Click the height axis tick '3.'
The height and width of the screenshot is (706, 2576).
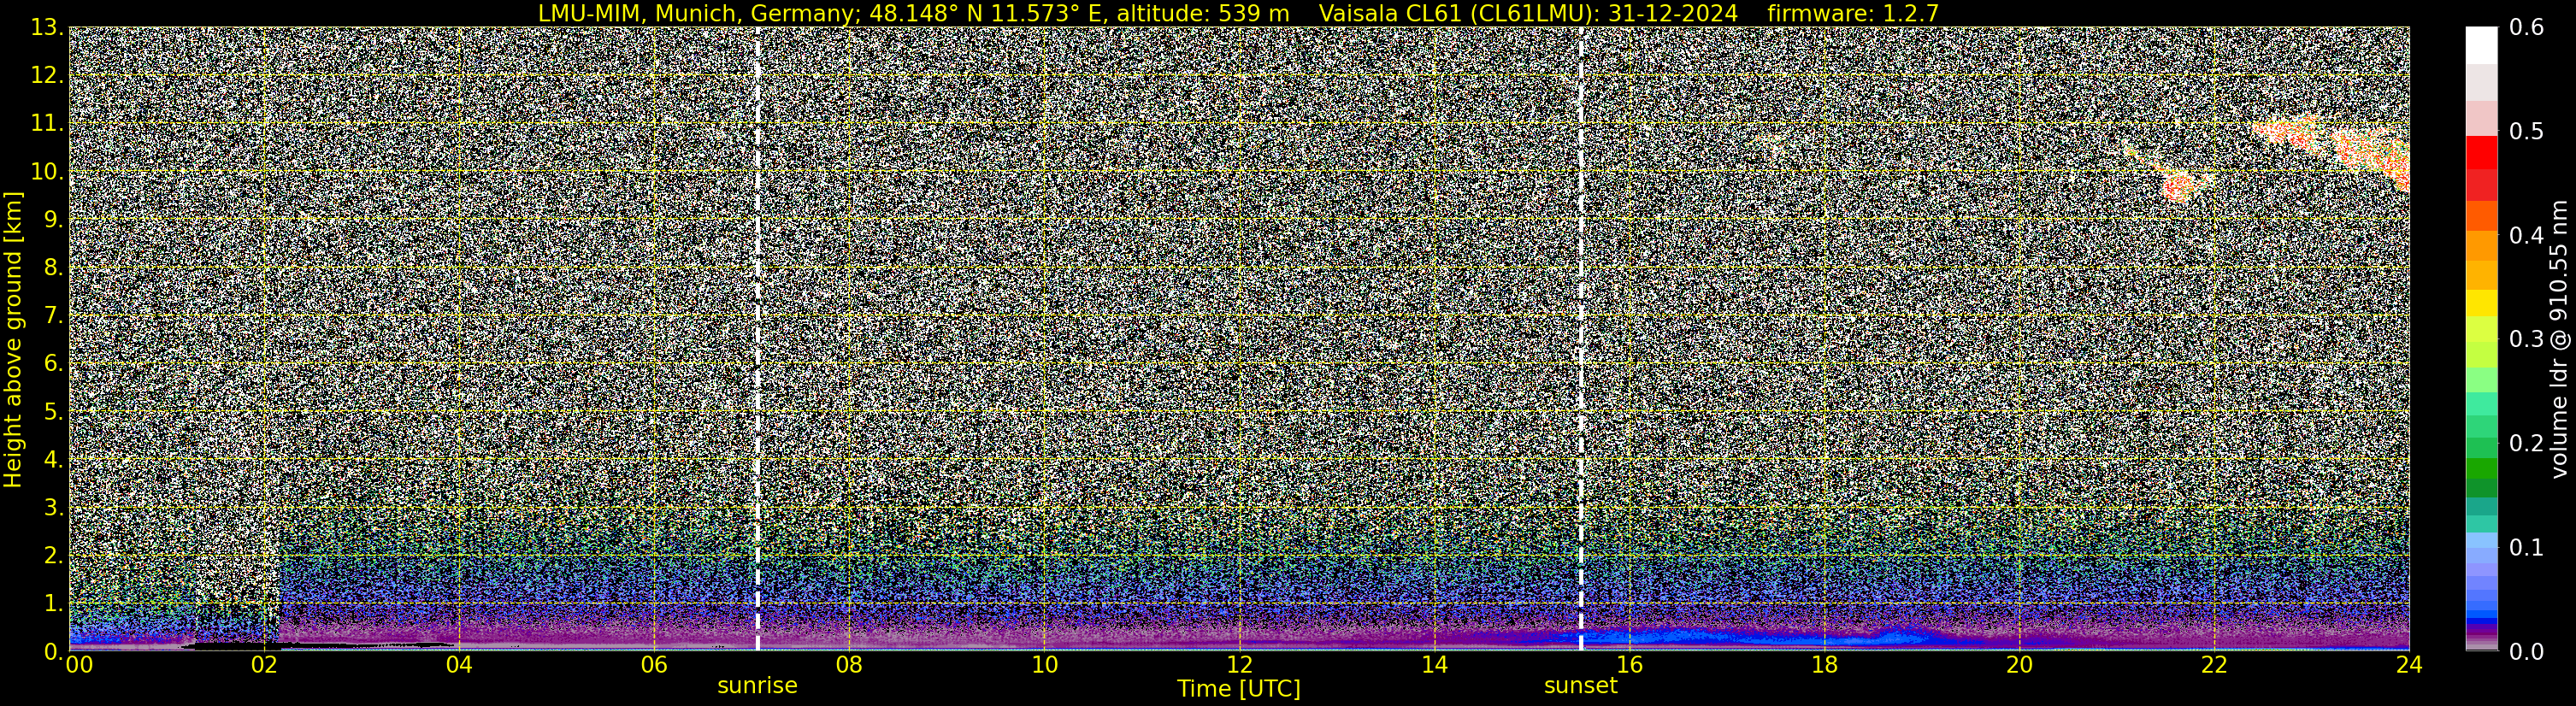tap(53, 508)
